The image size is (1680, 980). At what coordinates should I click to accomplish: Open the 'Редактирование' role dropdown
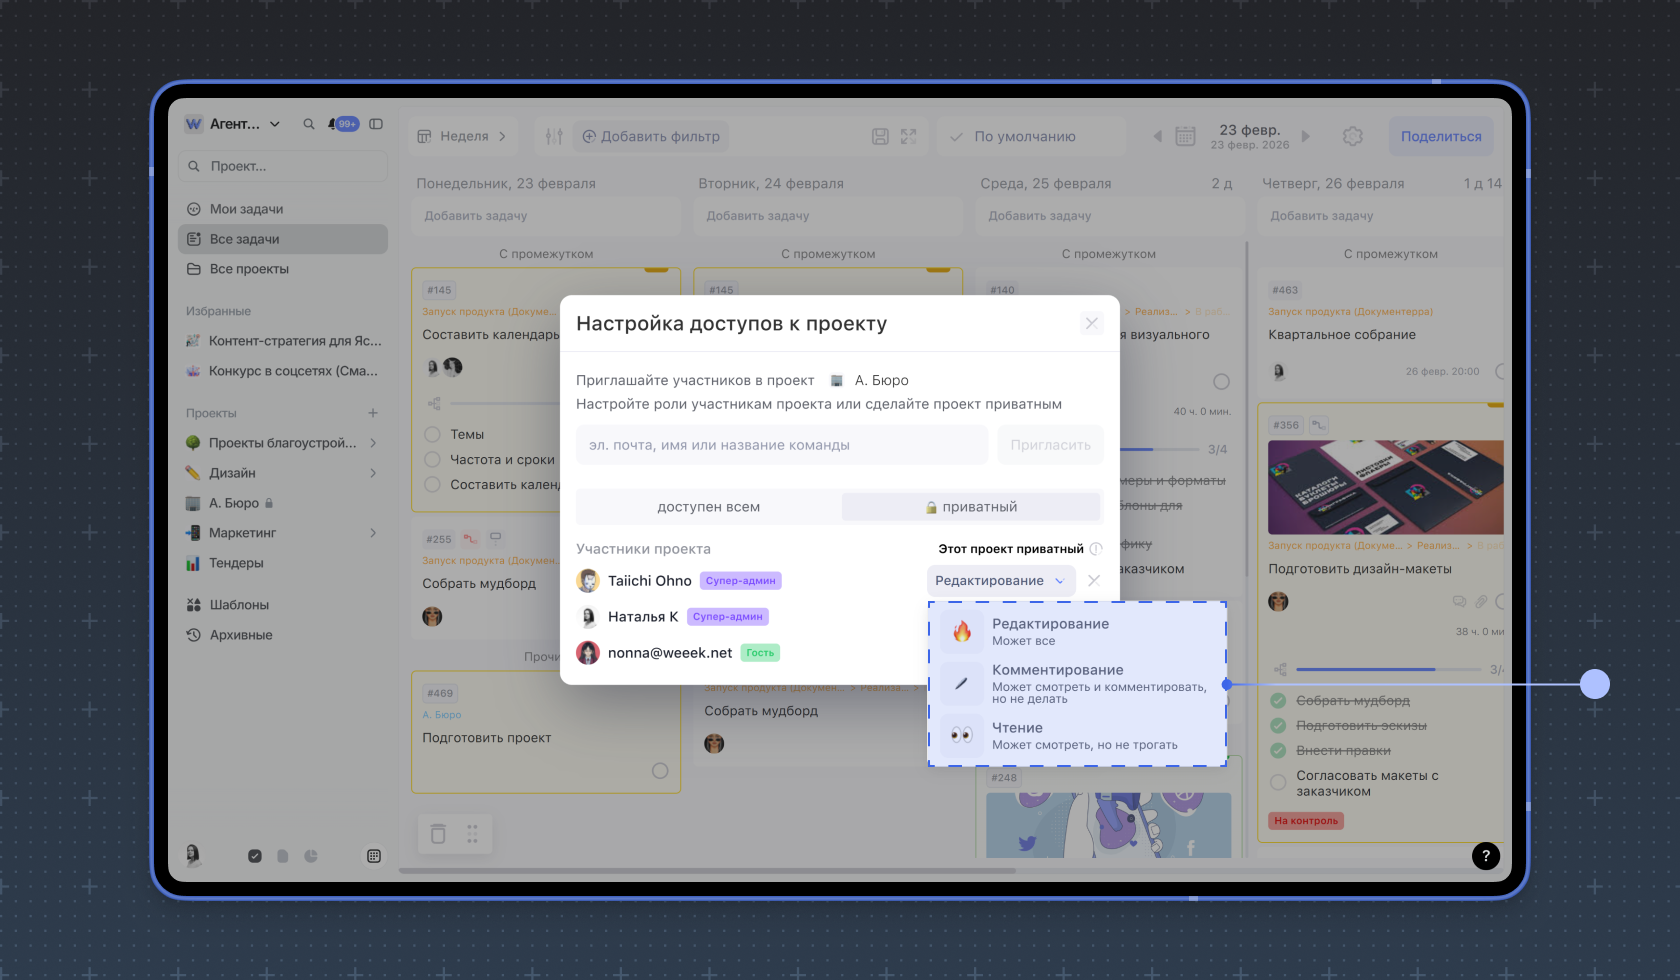1000,581
